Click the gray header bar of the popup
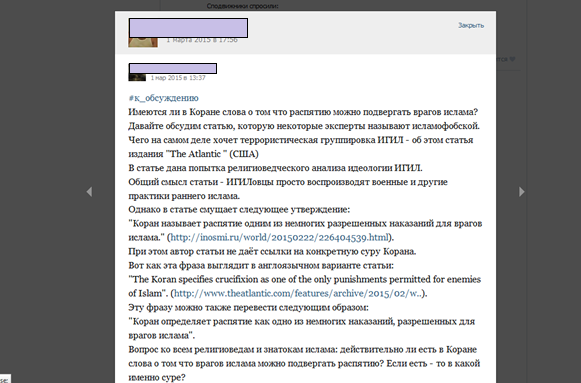The width and height of the screenshot is (581, 383). pos(305,33)
